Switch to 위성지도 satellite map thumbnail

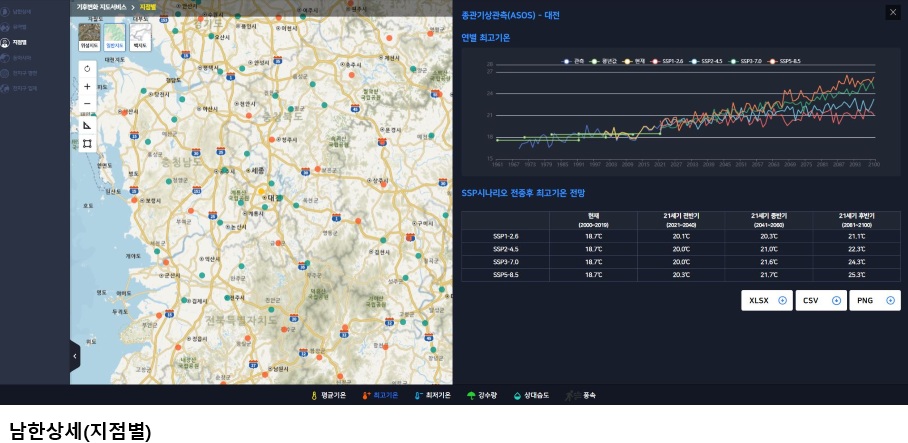[90, 38]
